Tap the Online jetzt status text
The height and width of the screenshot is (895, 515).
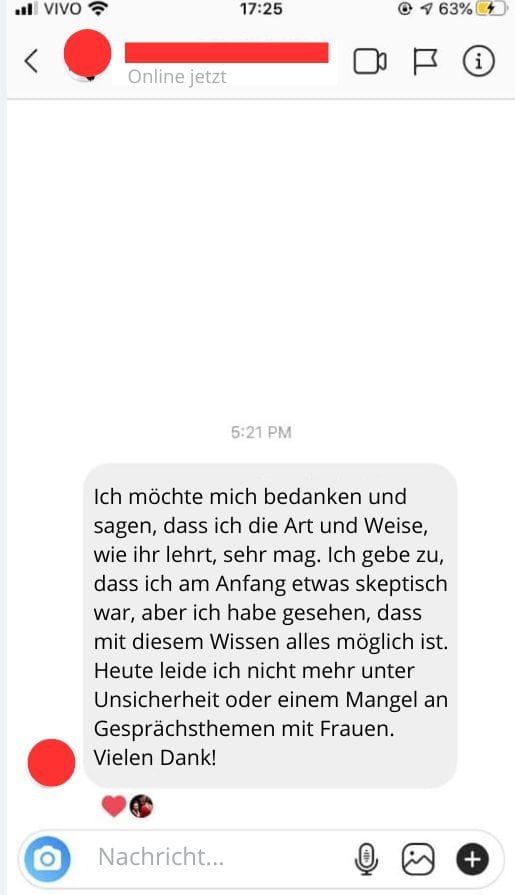(x=177, y=76)
